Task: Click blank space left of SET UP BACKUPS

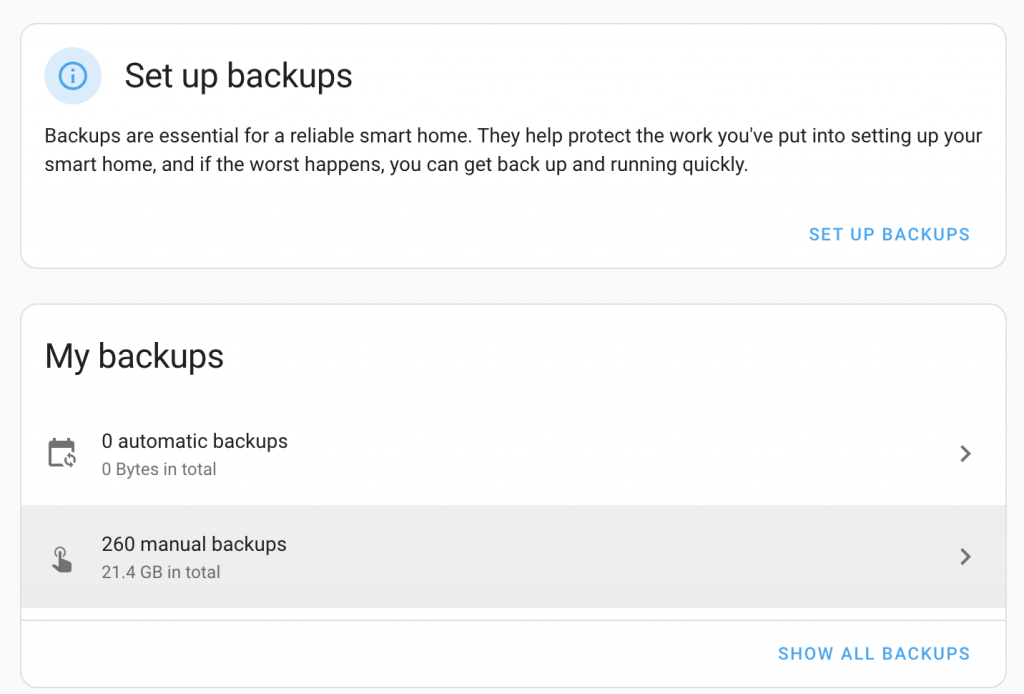Action: (x=400, y=234)
